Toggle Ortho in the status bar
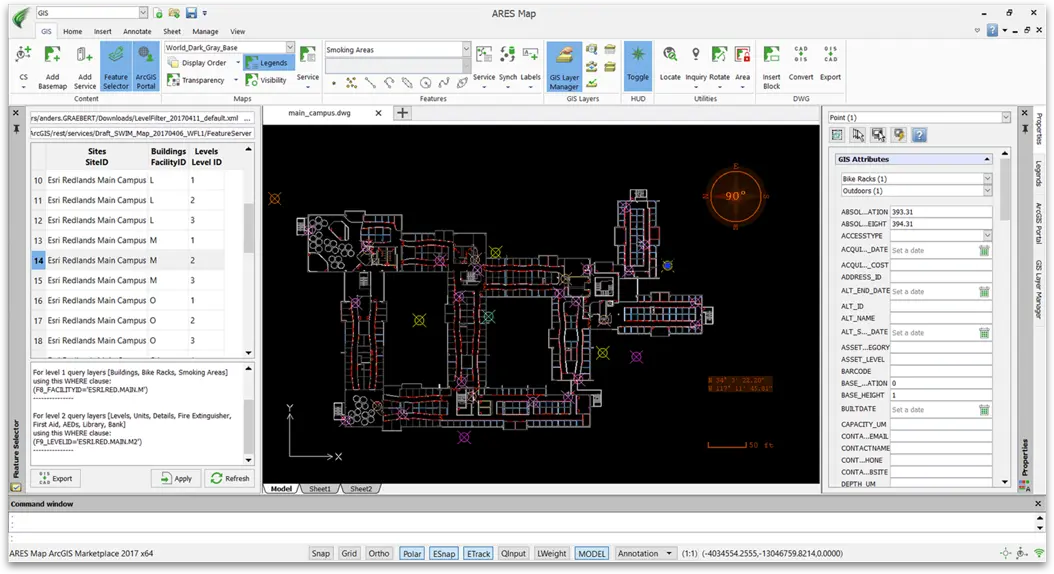 pyautogui.click(x=378, y=554)
